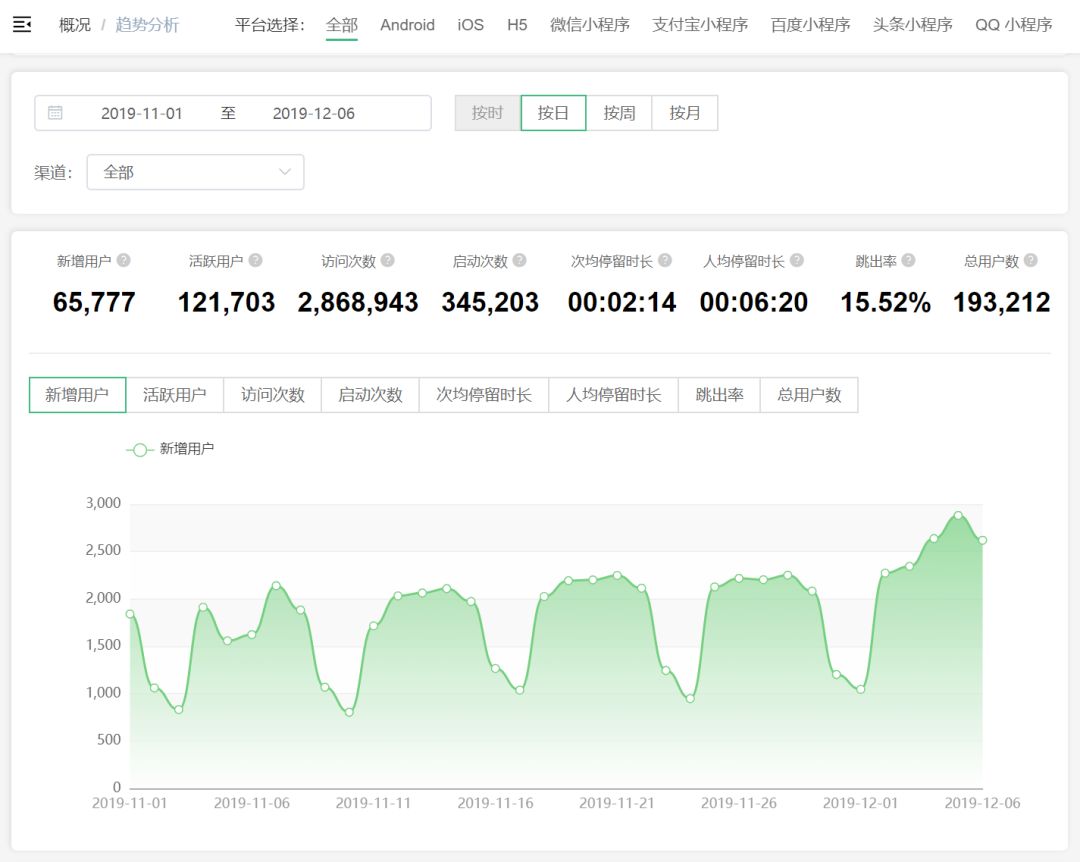Switch chart to 活跃用户 tab
1080x862 pixels.
[x=175, y=395]
